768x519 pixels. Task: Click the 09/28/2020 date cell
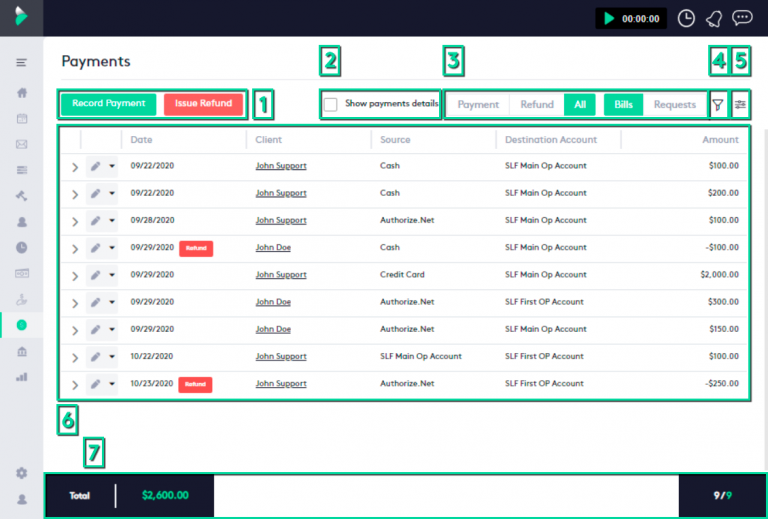(152, 220)
